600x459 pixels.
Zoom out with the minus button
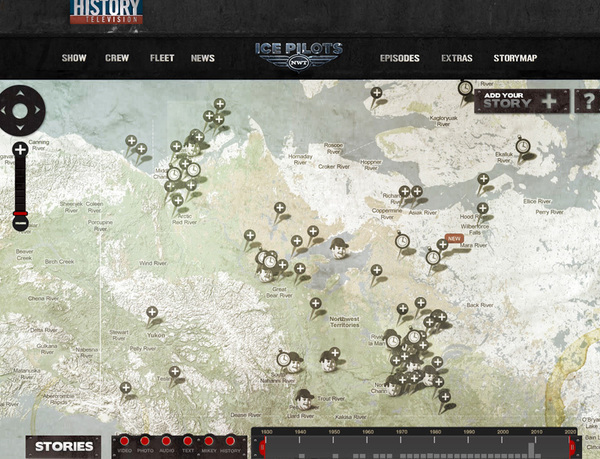[20, 223]
